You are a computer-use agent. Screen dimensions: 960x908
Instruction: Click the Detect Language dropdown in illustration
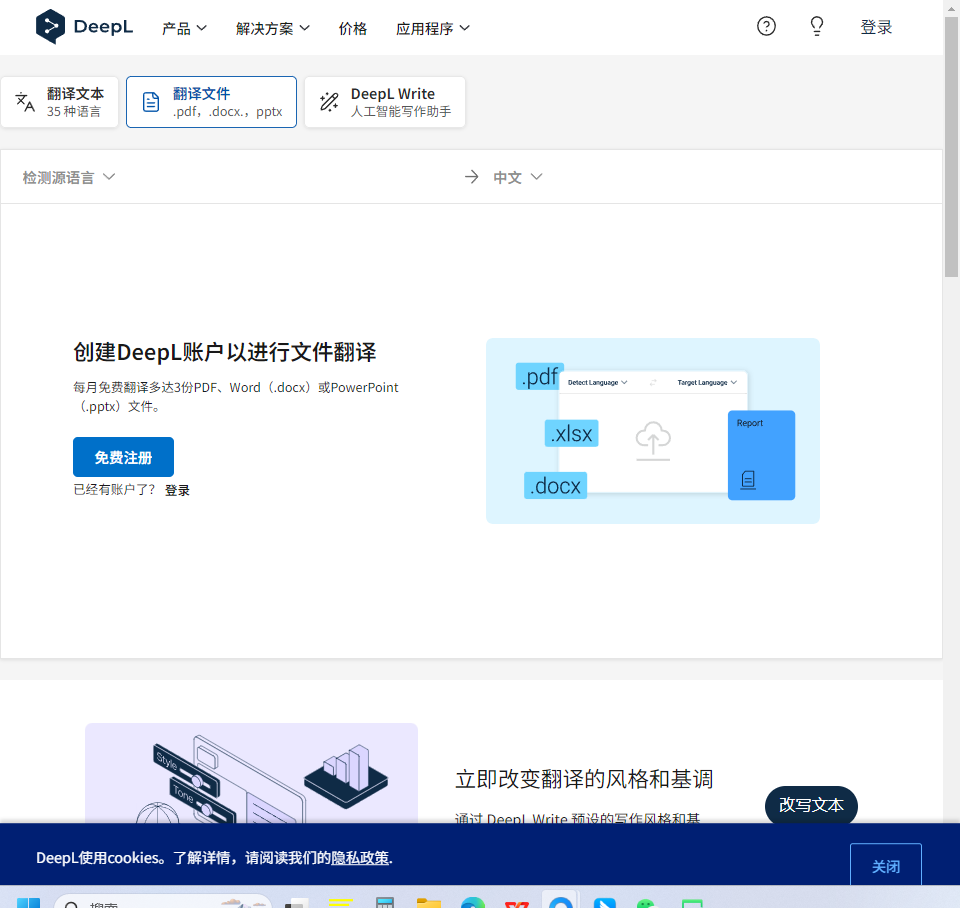pos(597,383)
